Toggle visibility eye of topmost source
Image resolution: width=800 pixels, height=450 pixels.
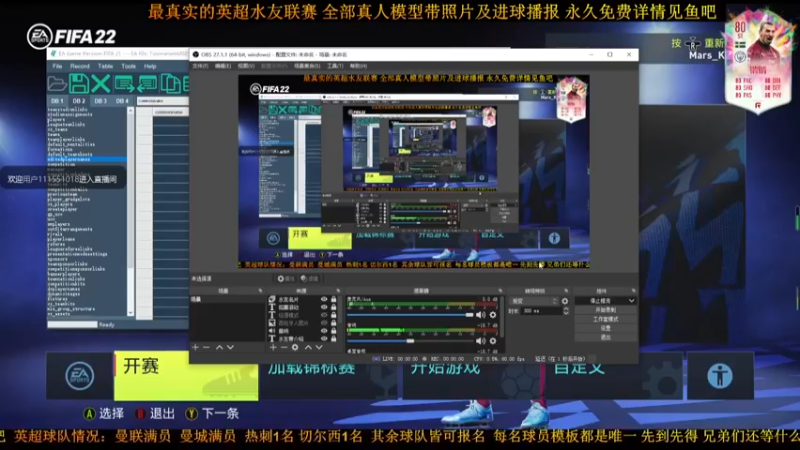tap(324, 299)
